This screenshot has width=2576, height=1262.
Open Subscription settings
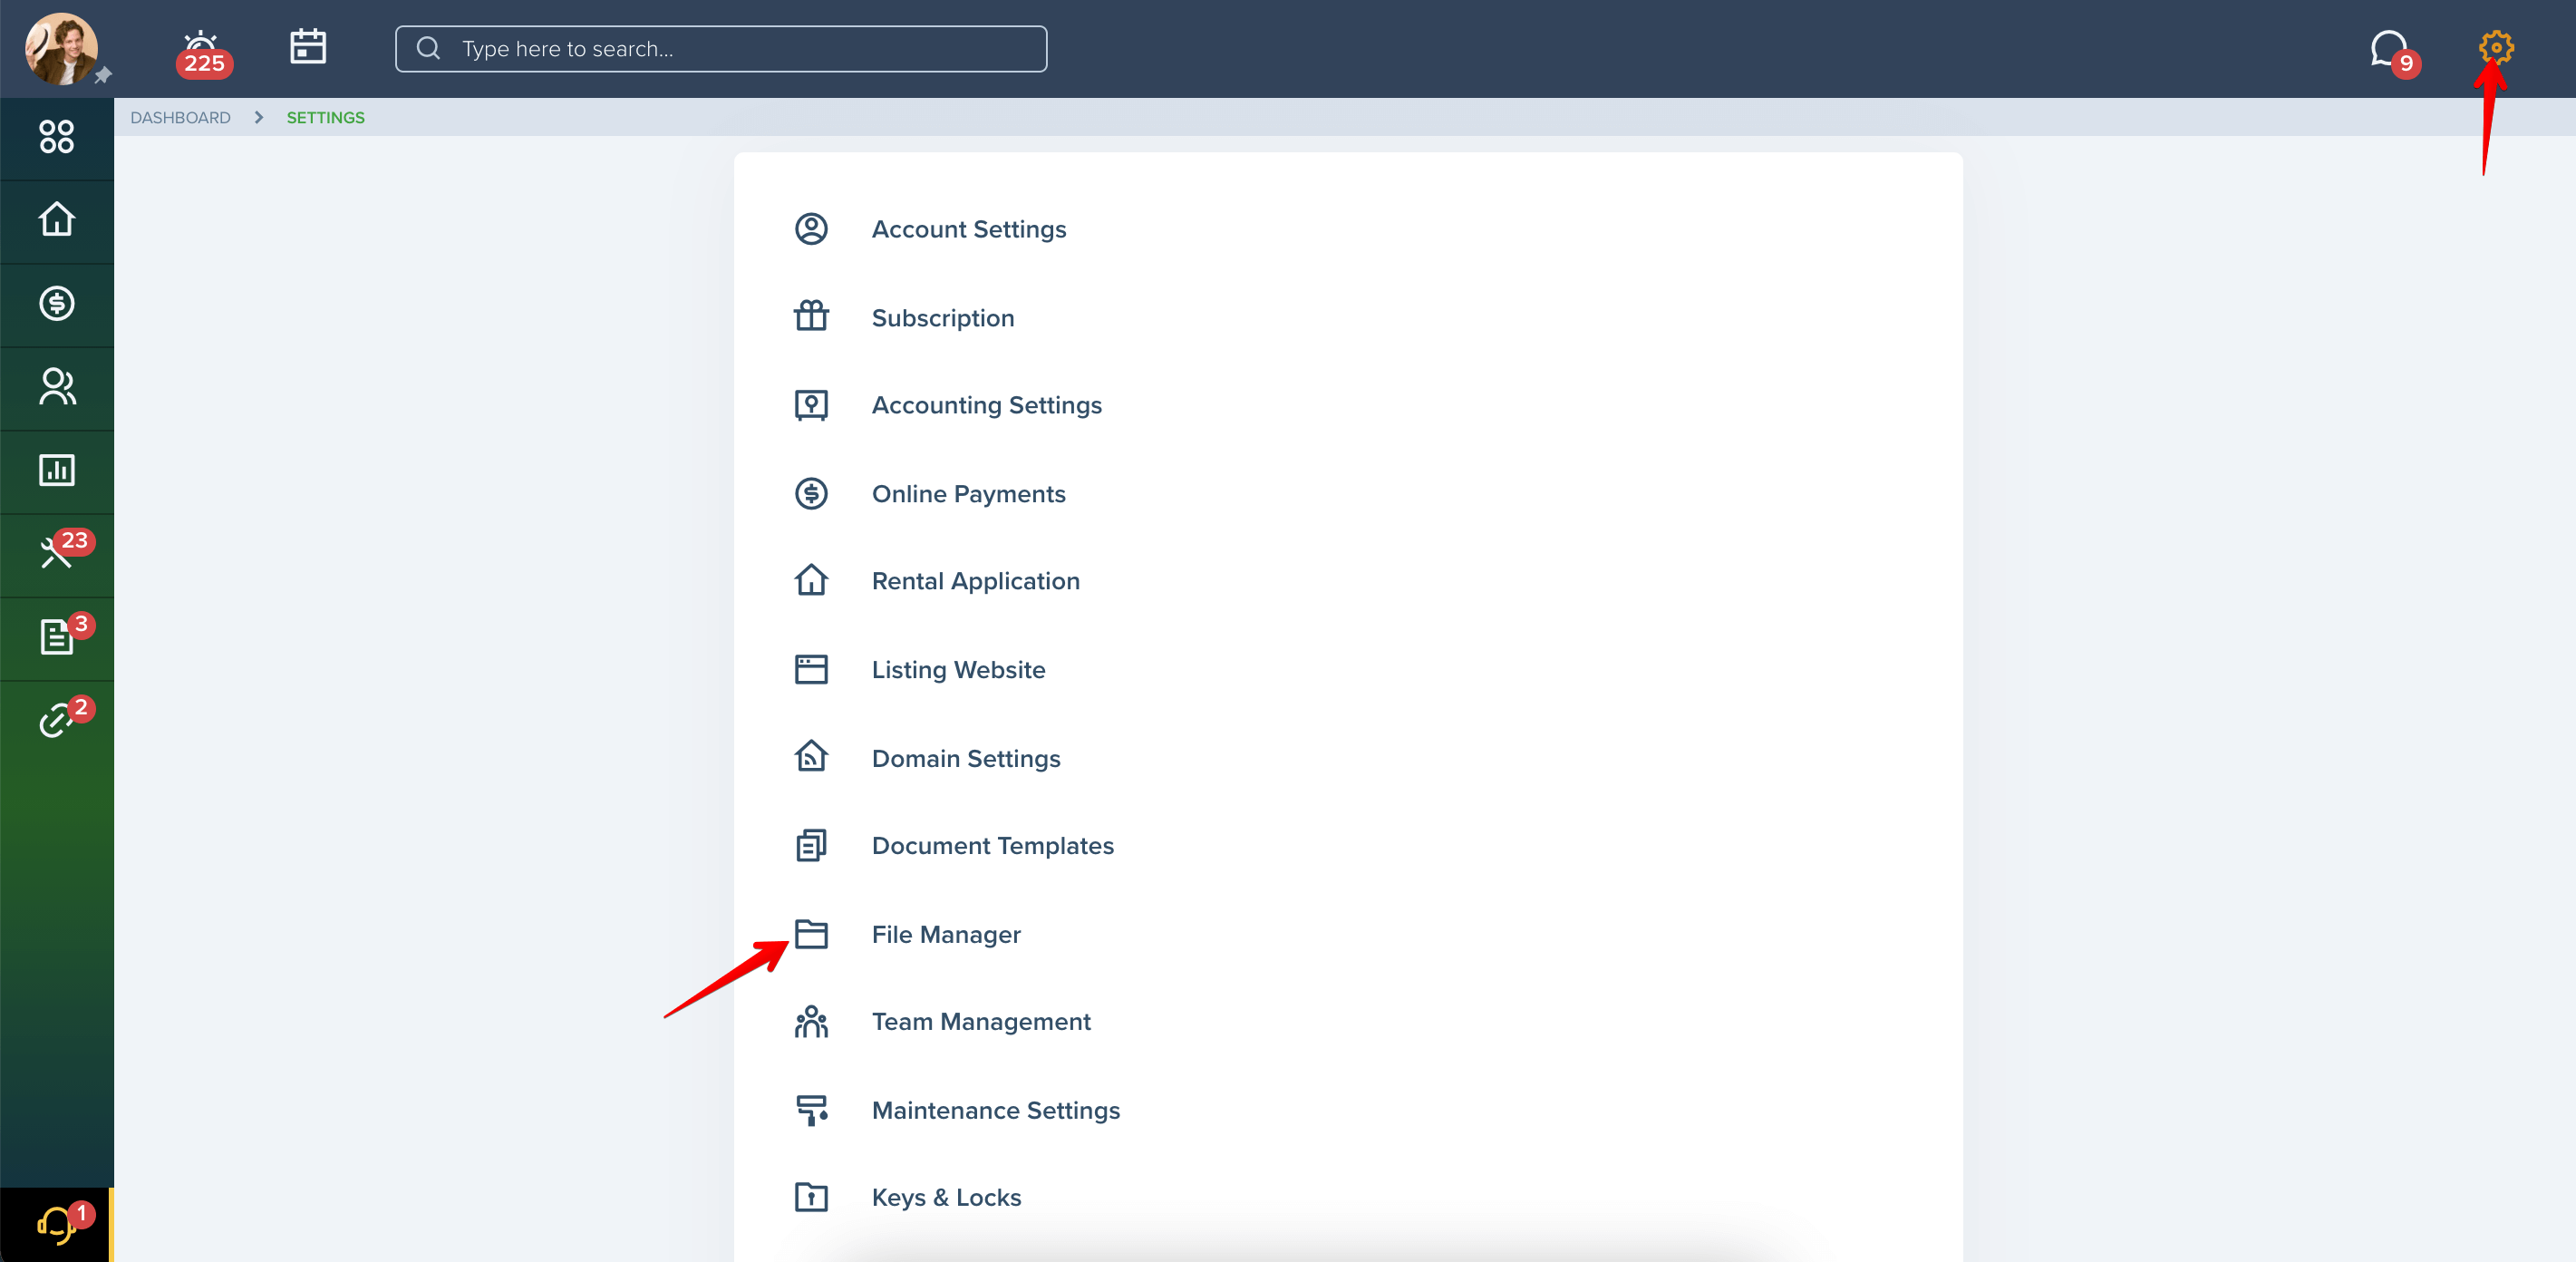[x=942, y=318]
